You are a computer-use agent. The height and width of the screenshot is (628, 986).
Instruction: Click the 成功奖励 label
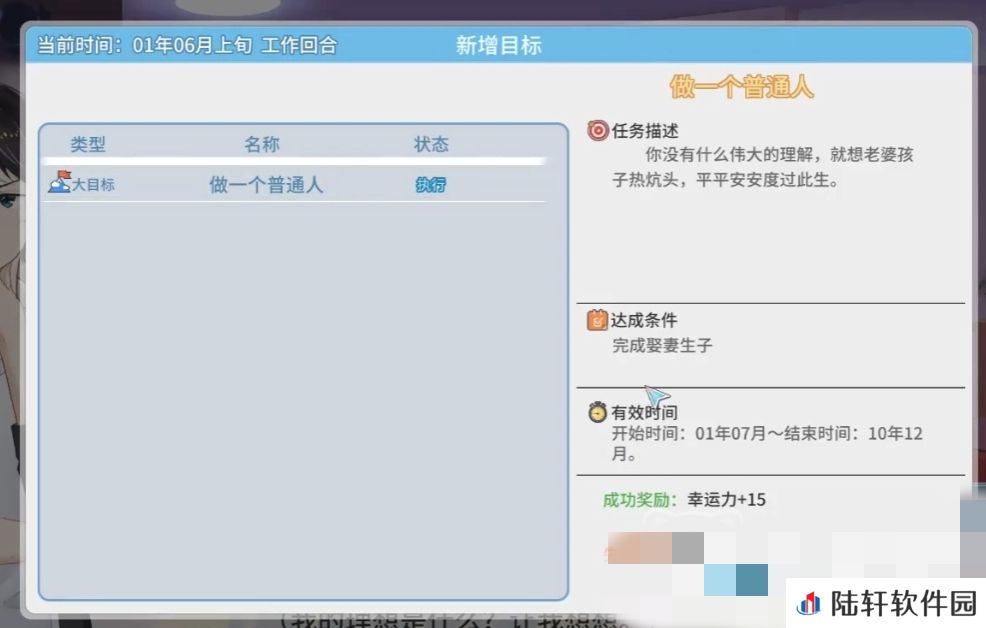pos(640,500)
